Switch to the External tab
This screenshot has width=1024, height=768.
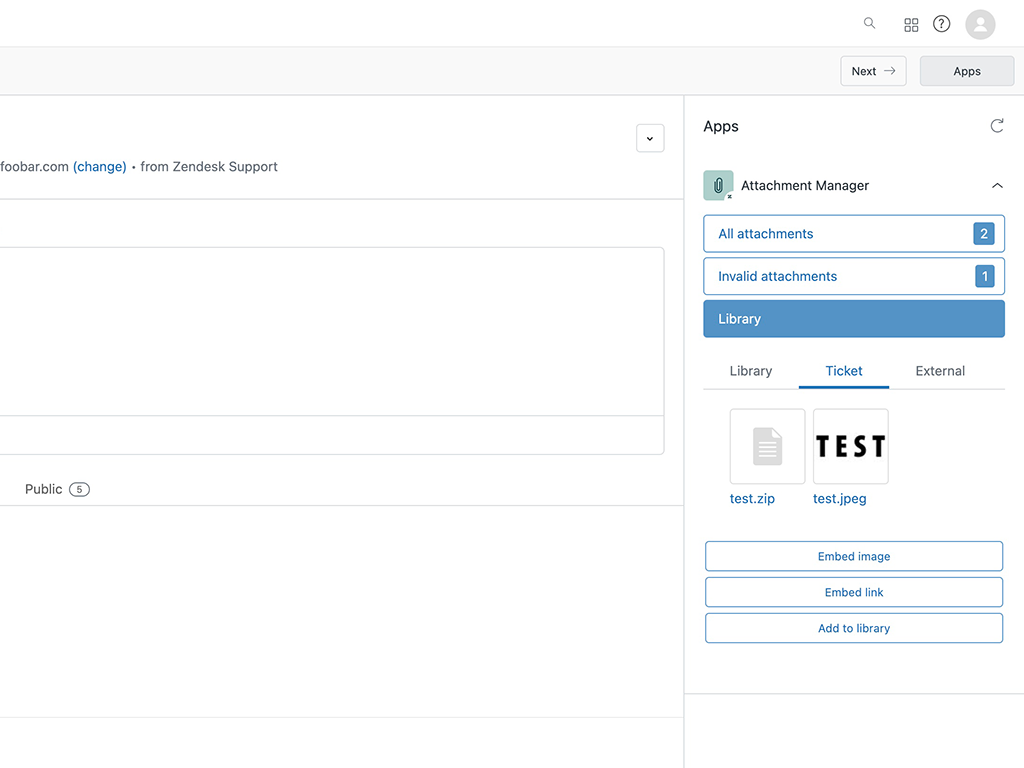939,371
